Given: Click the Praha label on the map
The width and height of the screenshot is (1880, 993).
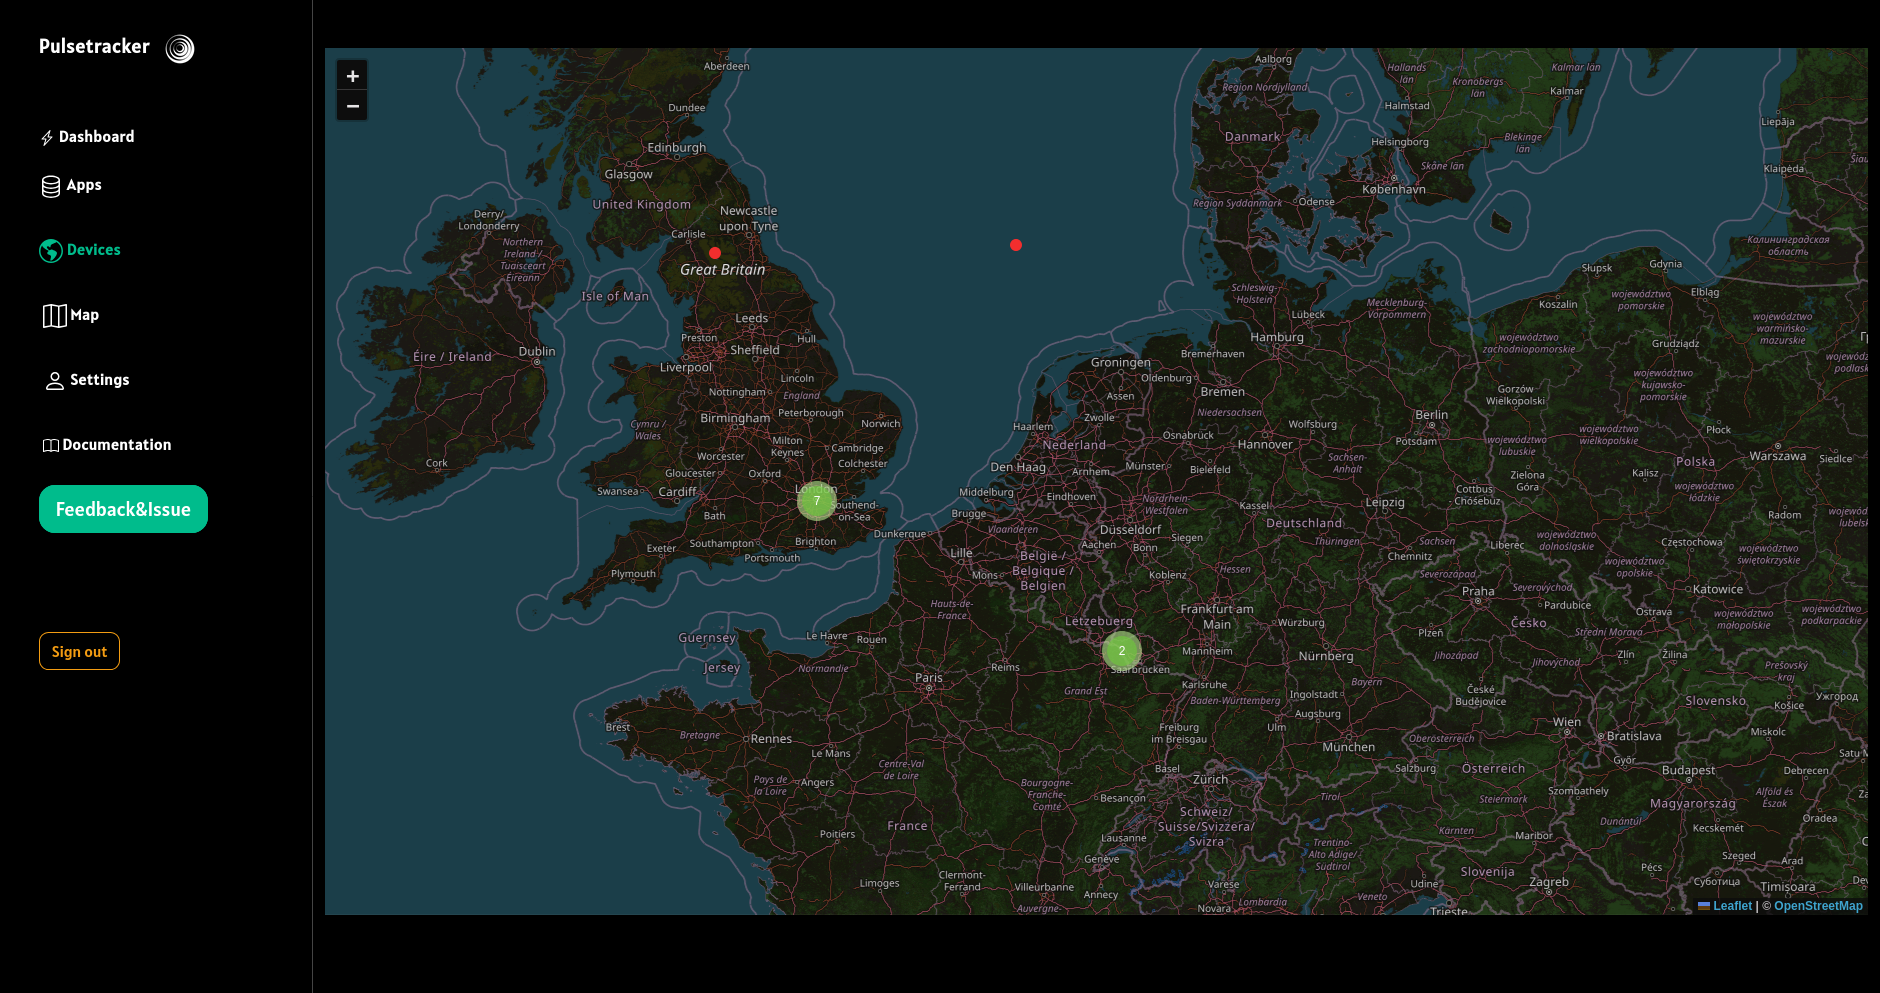Looking at the screenshot, I should tap(1478, 591).
